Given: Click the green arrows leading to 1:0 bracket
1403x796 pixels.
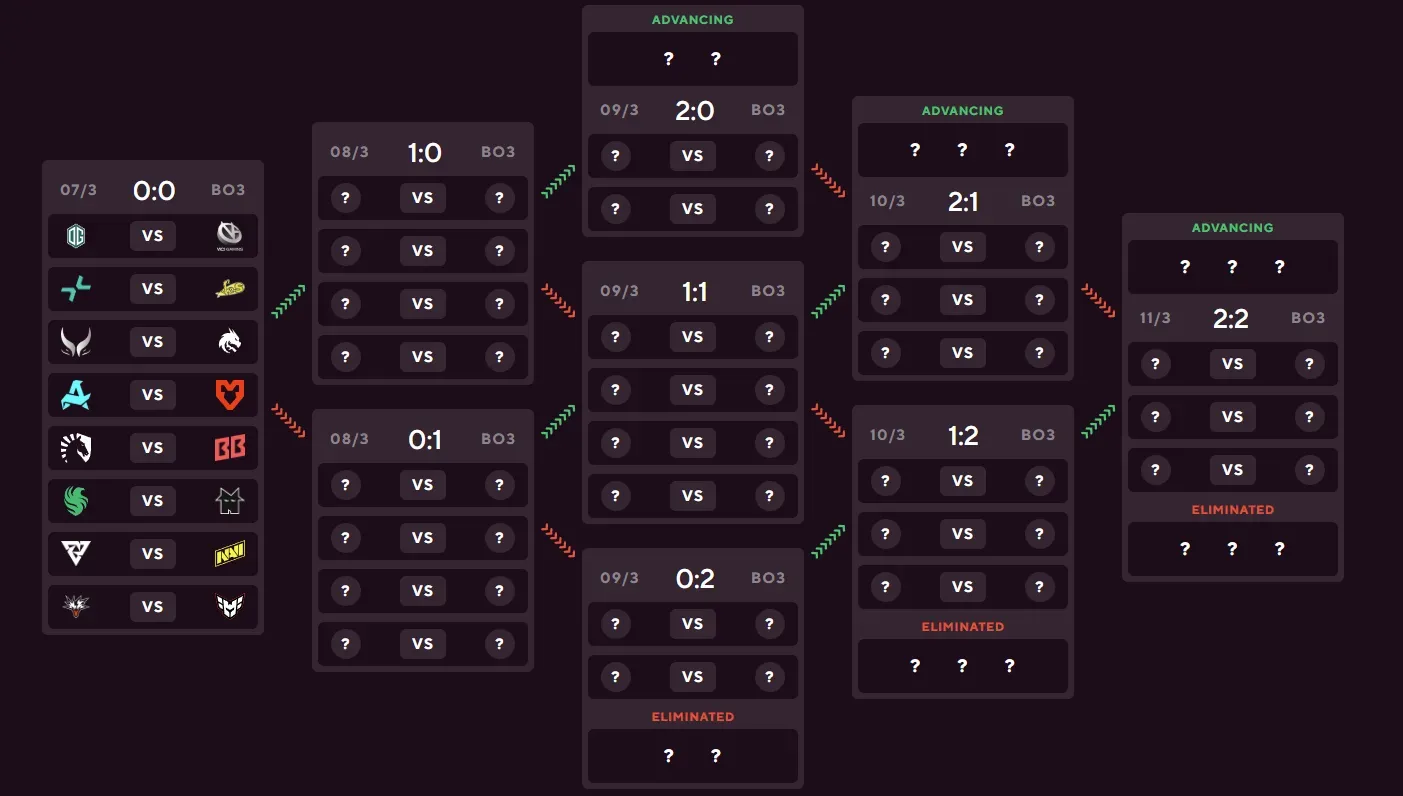Looking at the screenshot, I should click(288, 301).
